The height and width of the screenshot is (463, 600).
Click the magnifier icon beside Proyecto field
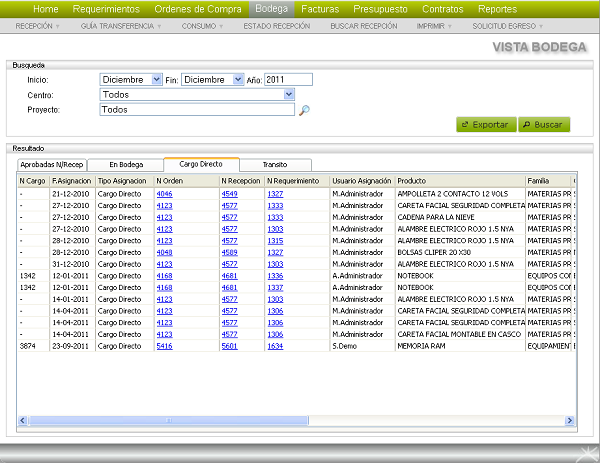[x=304, y=110]
